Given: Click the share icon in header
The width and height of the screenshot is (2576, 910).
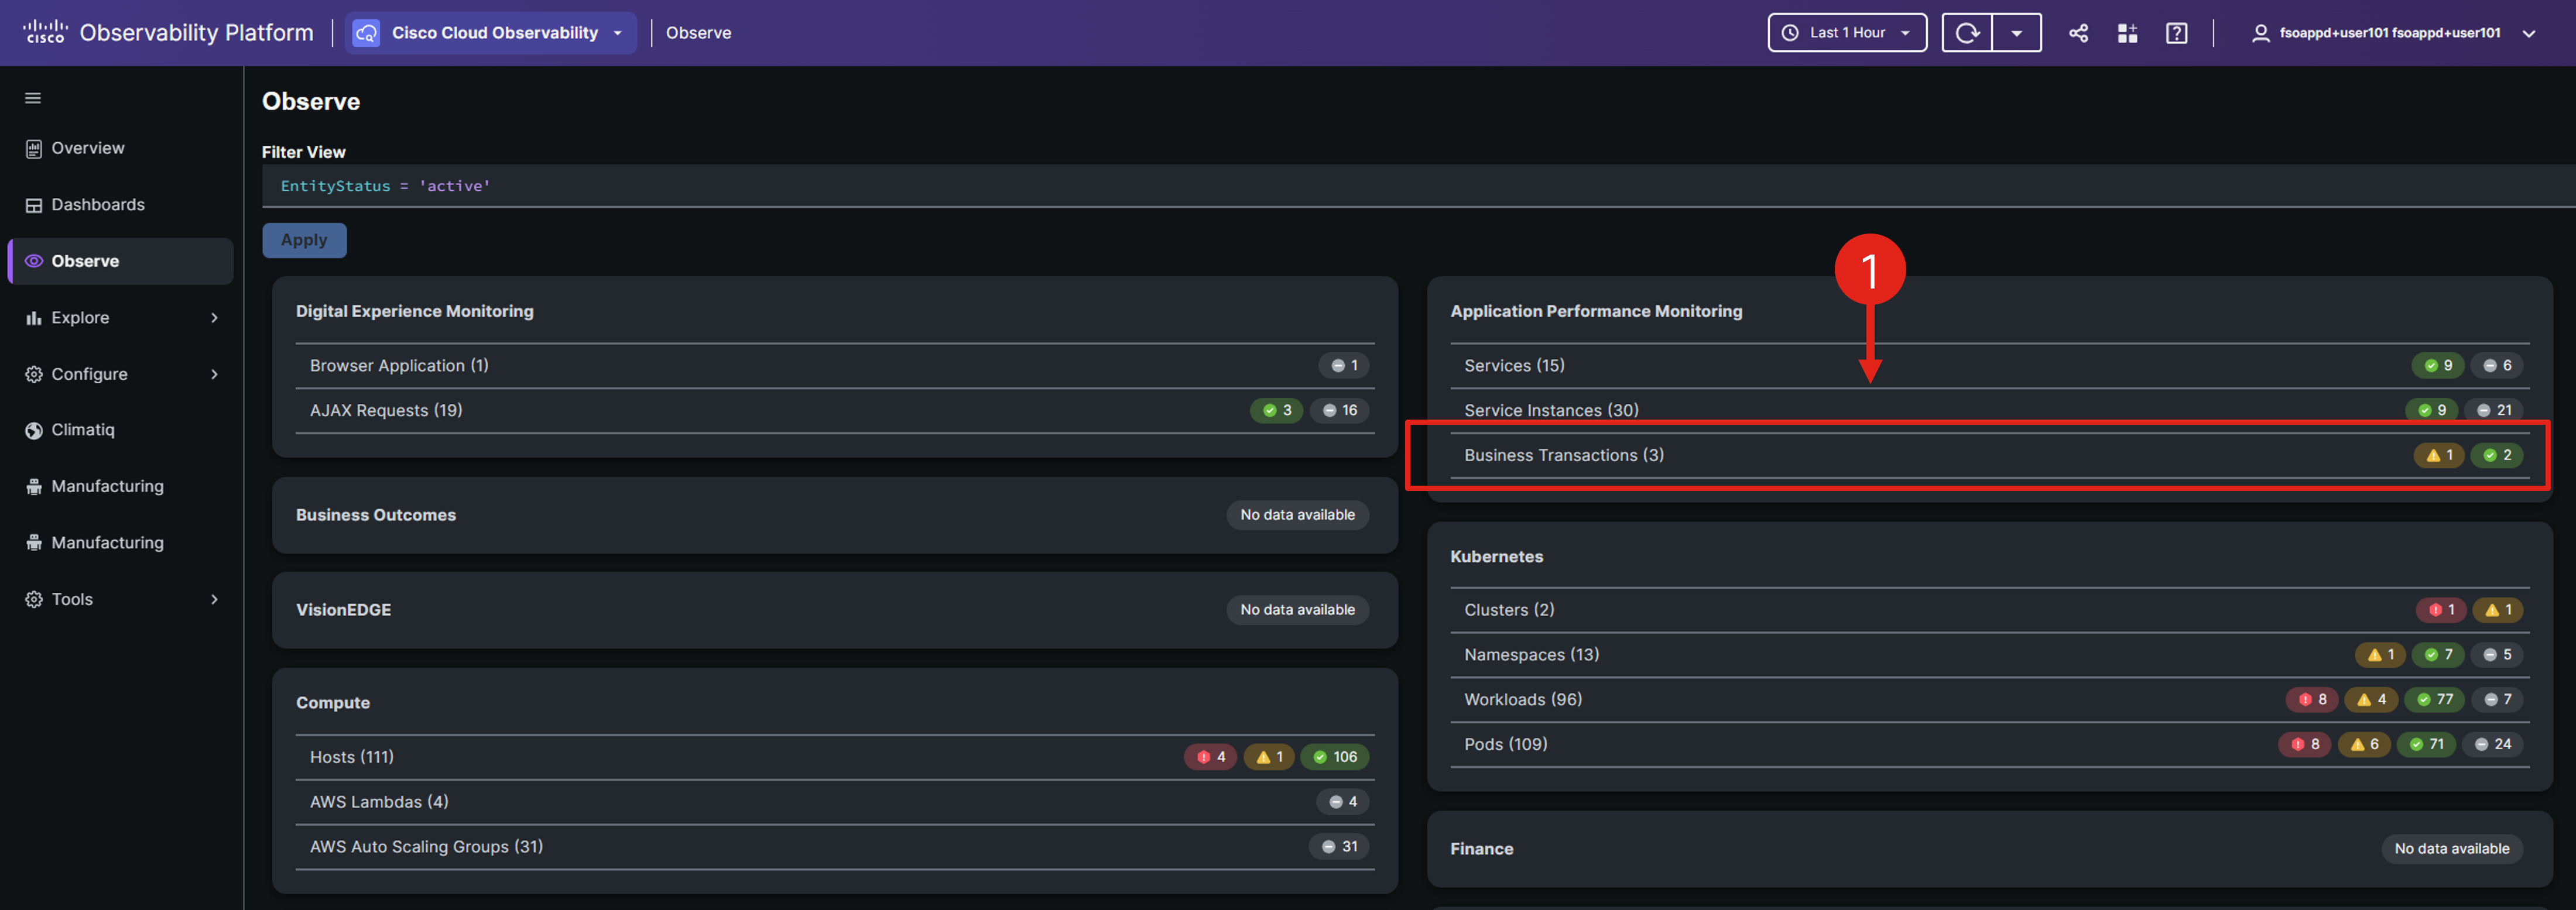Looking at the screenshot, I should tap(2078, 33).
